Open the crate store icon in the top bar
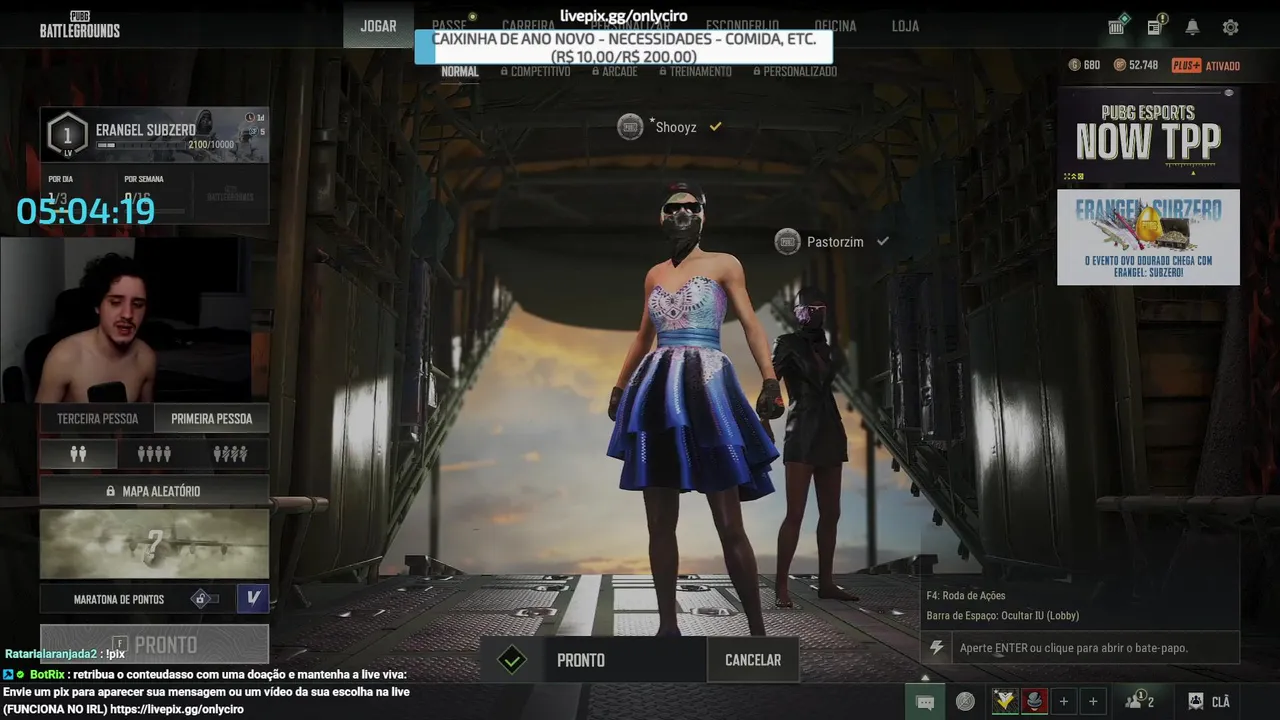This screenshot has height=720, width=1280. click(1118, 26)
